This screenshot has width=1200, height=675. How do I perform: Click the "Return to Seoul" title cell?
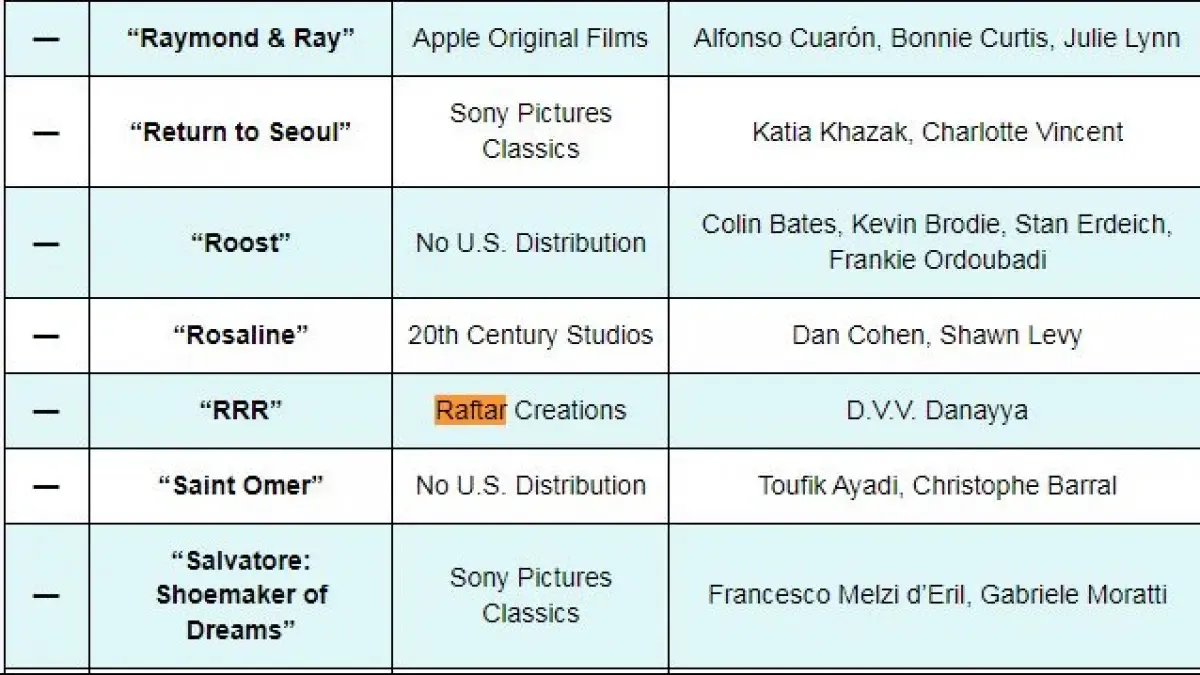click(x=241, y=132)
